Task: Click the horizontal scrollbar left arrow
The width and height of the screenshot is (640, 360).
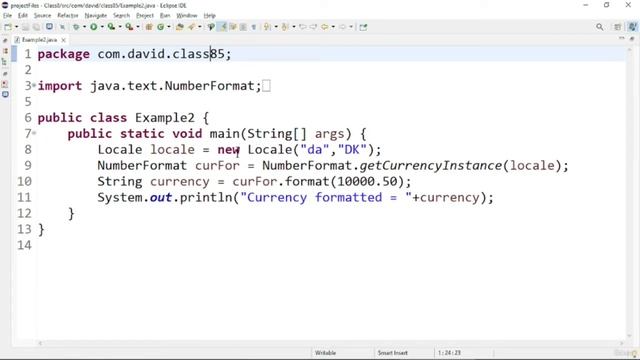Action: 40,343
